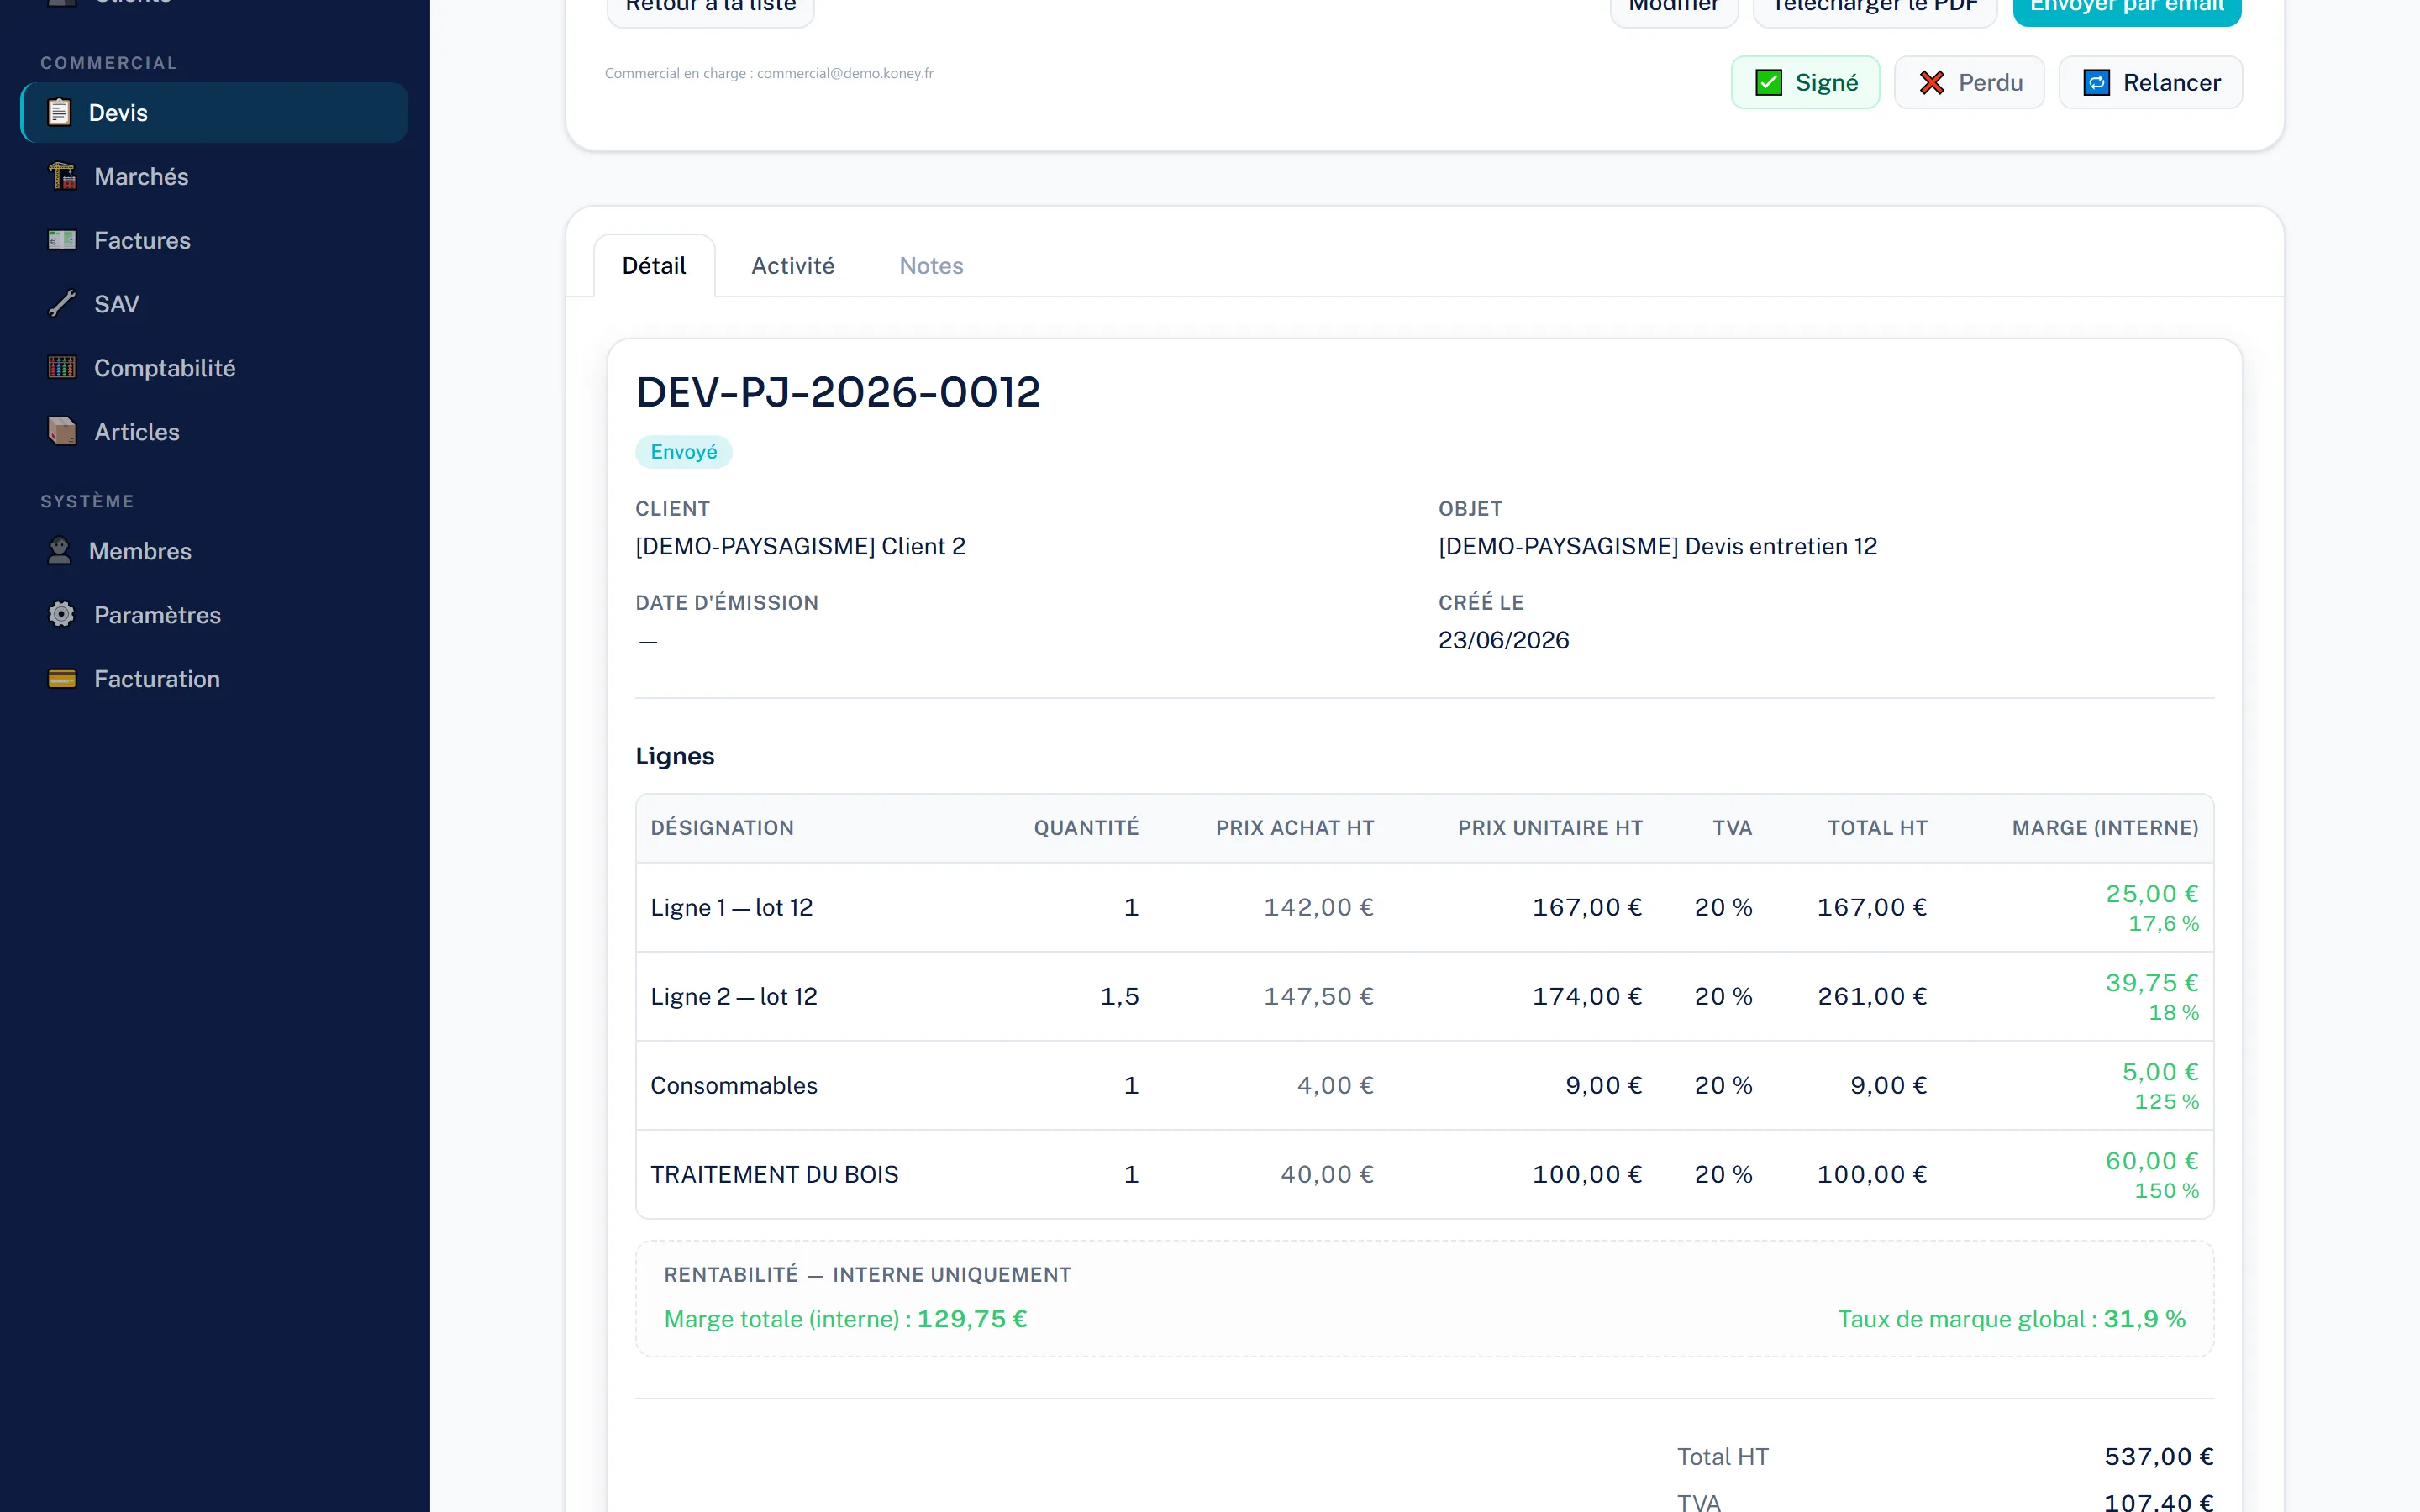This screenshot has width=2420, height=1512.
Task: Click the Consommables line designation
Action: click(734, 1085)
